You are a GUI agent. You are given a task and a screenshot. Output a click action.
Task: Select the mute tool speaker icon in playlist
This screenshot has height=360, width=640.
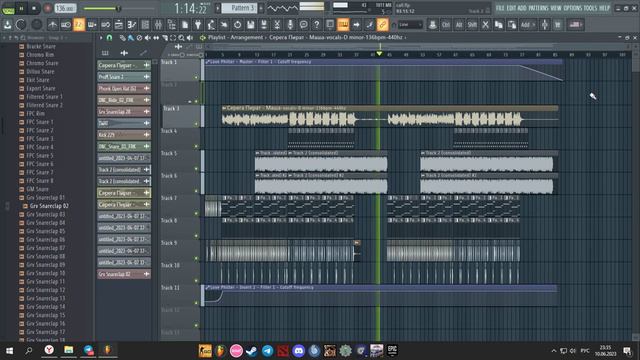pyautogui.click(x=147, y=38)
